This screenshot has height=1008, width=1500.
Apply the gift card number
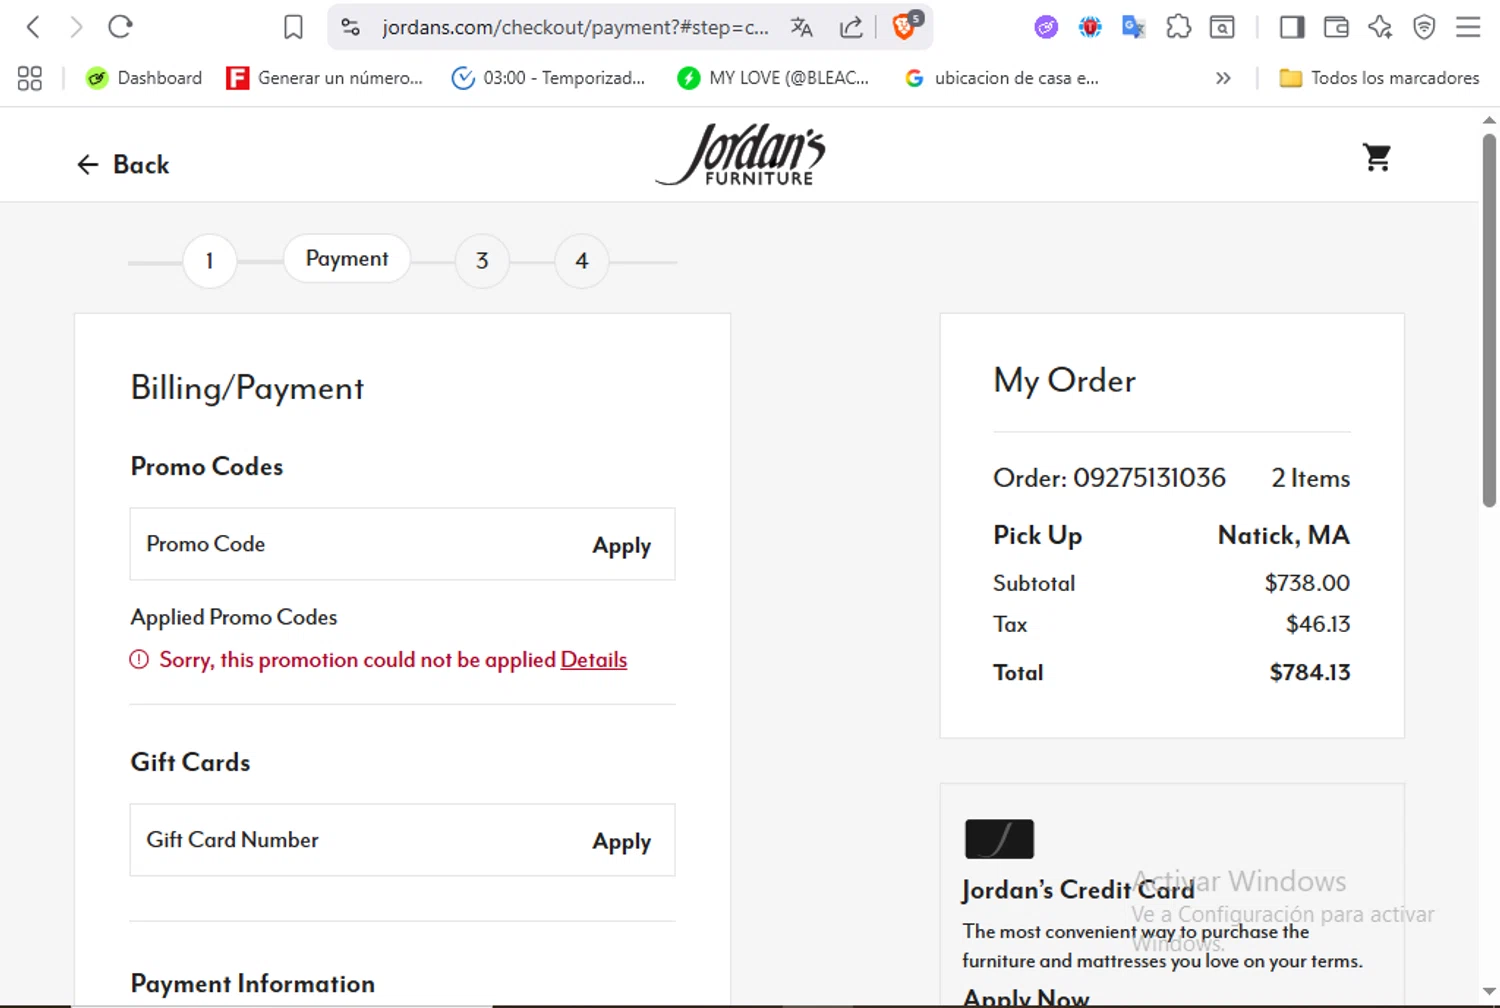(621, 841)
